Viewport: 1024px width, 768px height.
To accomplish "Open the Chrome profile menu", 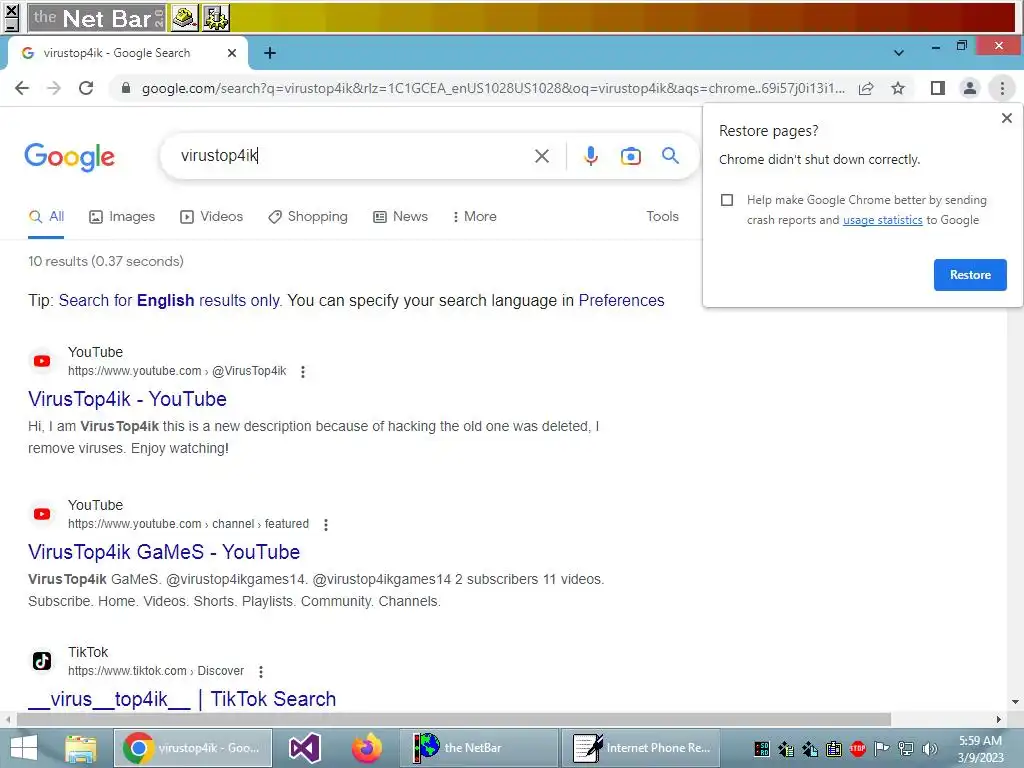I will tap(970, 88).
